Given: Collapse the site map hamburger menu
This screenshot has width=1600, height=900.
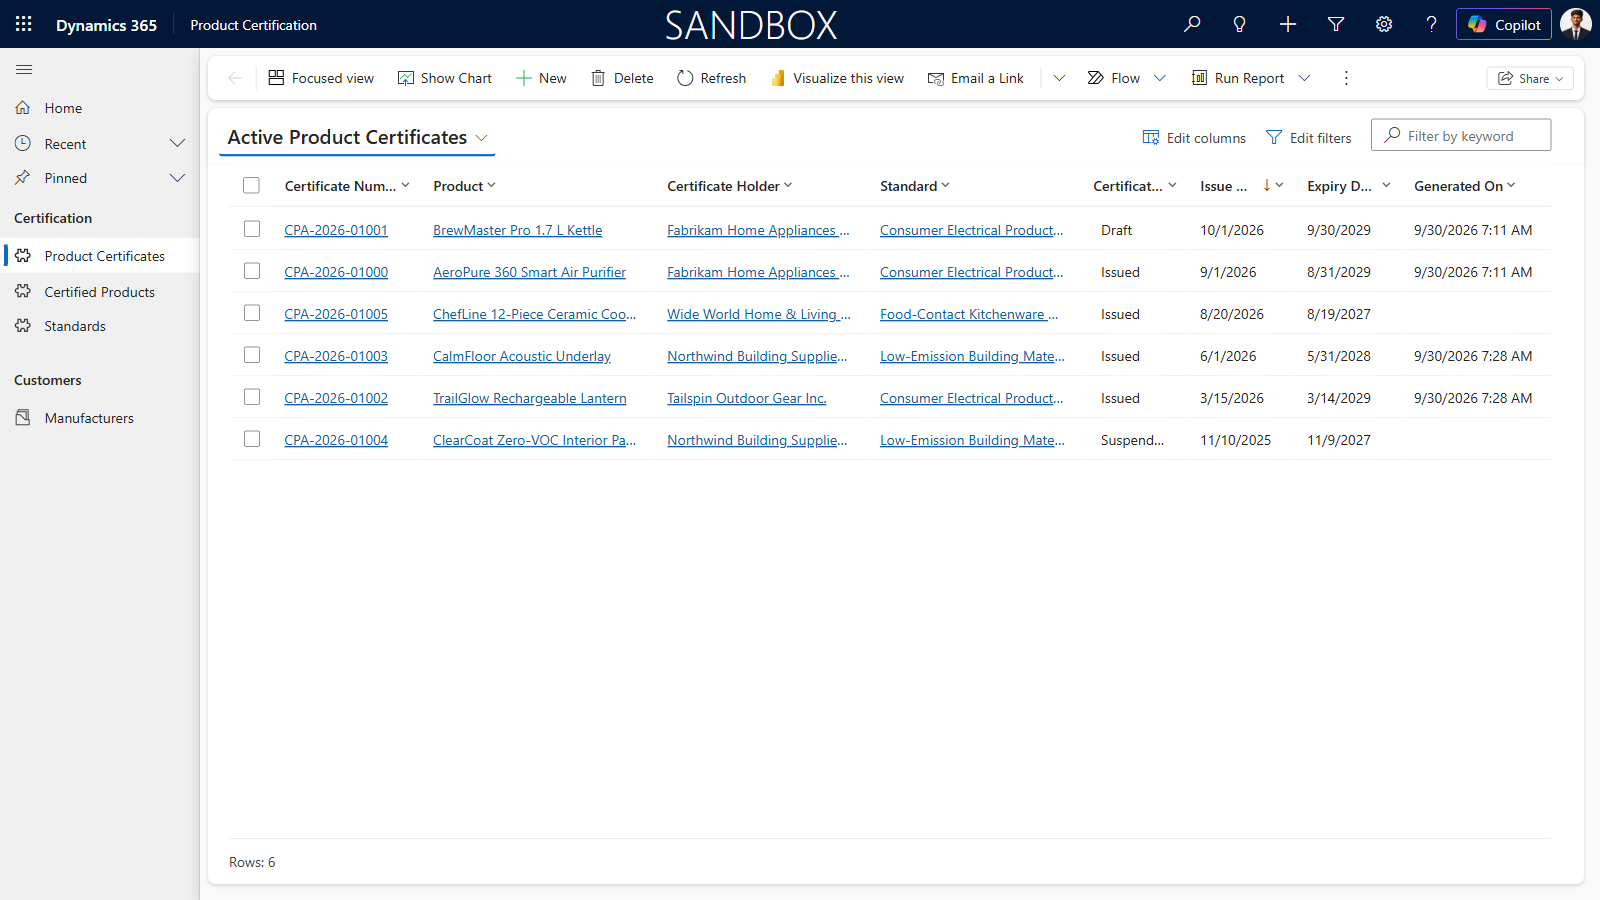Looking at the screenshot, I should (24, 69).
